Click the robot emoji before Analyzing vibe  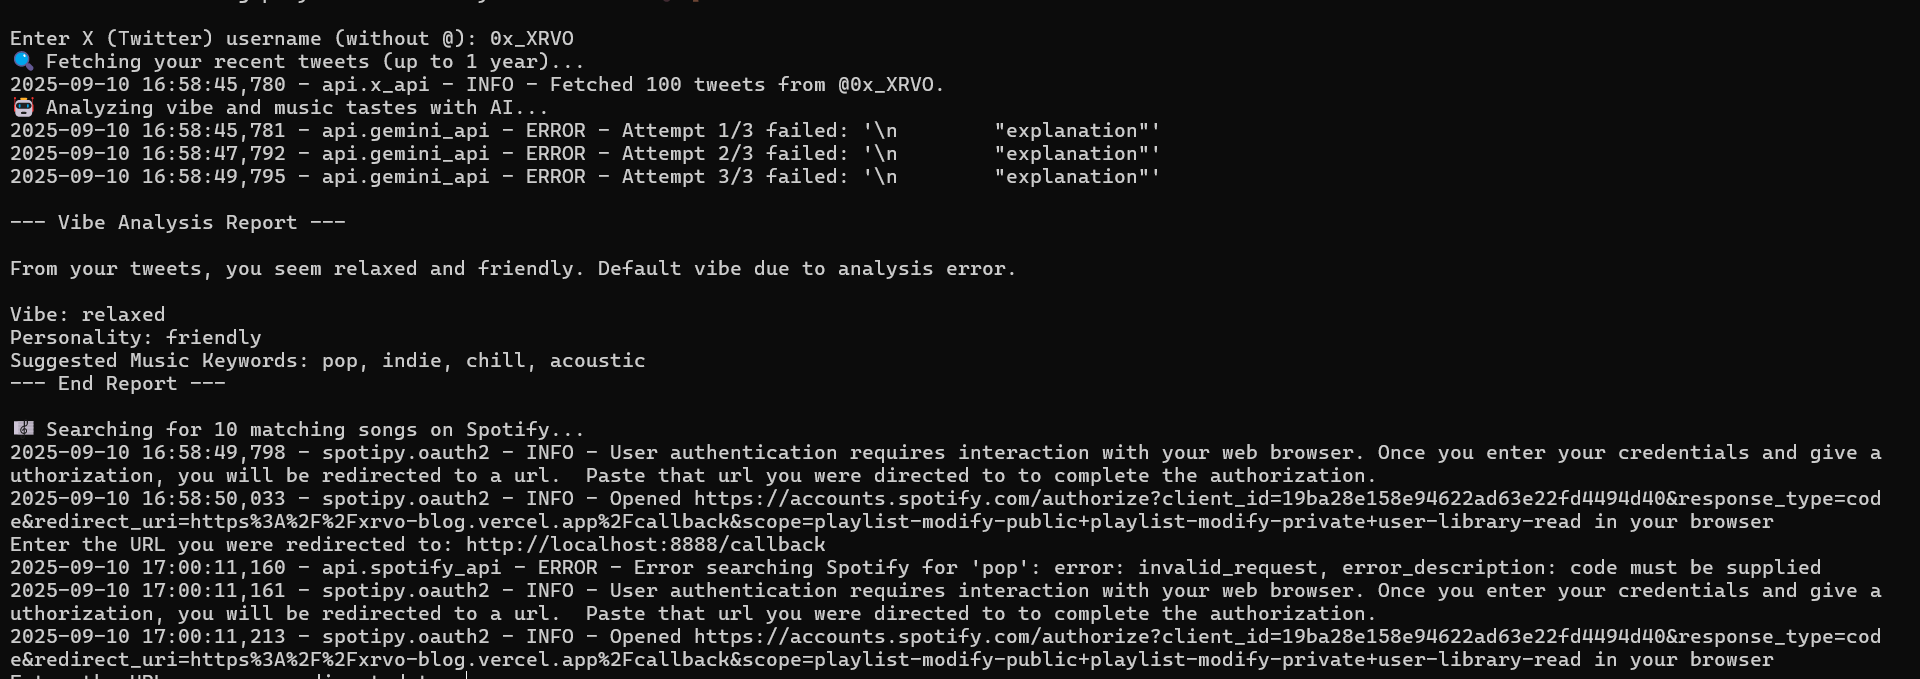pos(22,108)
